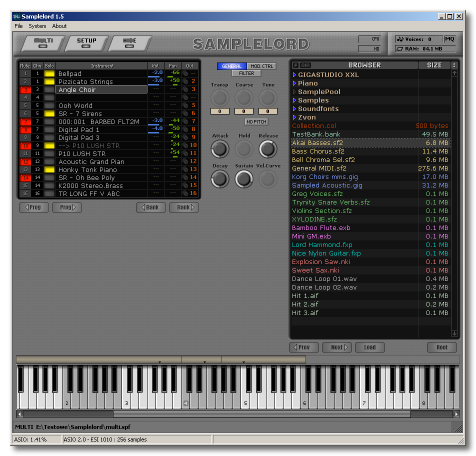
Task: Click the HIDE button in the header
Action: click(x=129, y=43)
